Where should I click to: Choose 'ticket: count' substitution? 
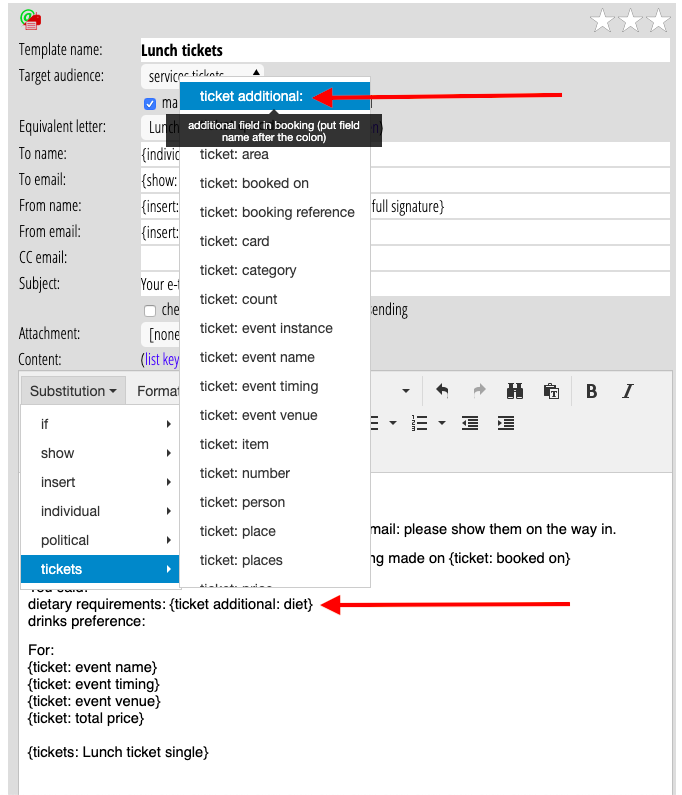click(x=275, y=299)
